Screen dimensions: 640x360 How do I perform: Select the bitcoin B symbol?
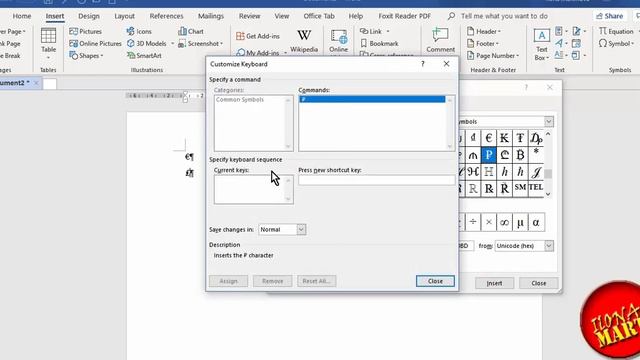point(520,155)
